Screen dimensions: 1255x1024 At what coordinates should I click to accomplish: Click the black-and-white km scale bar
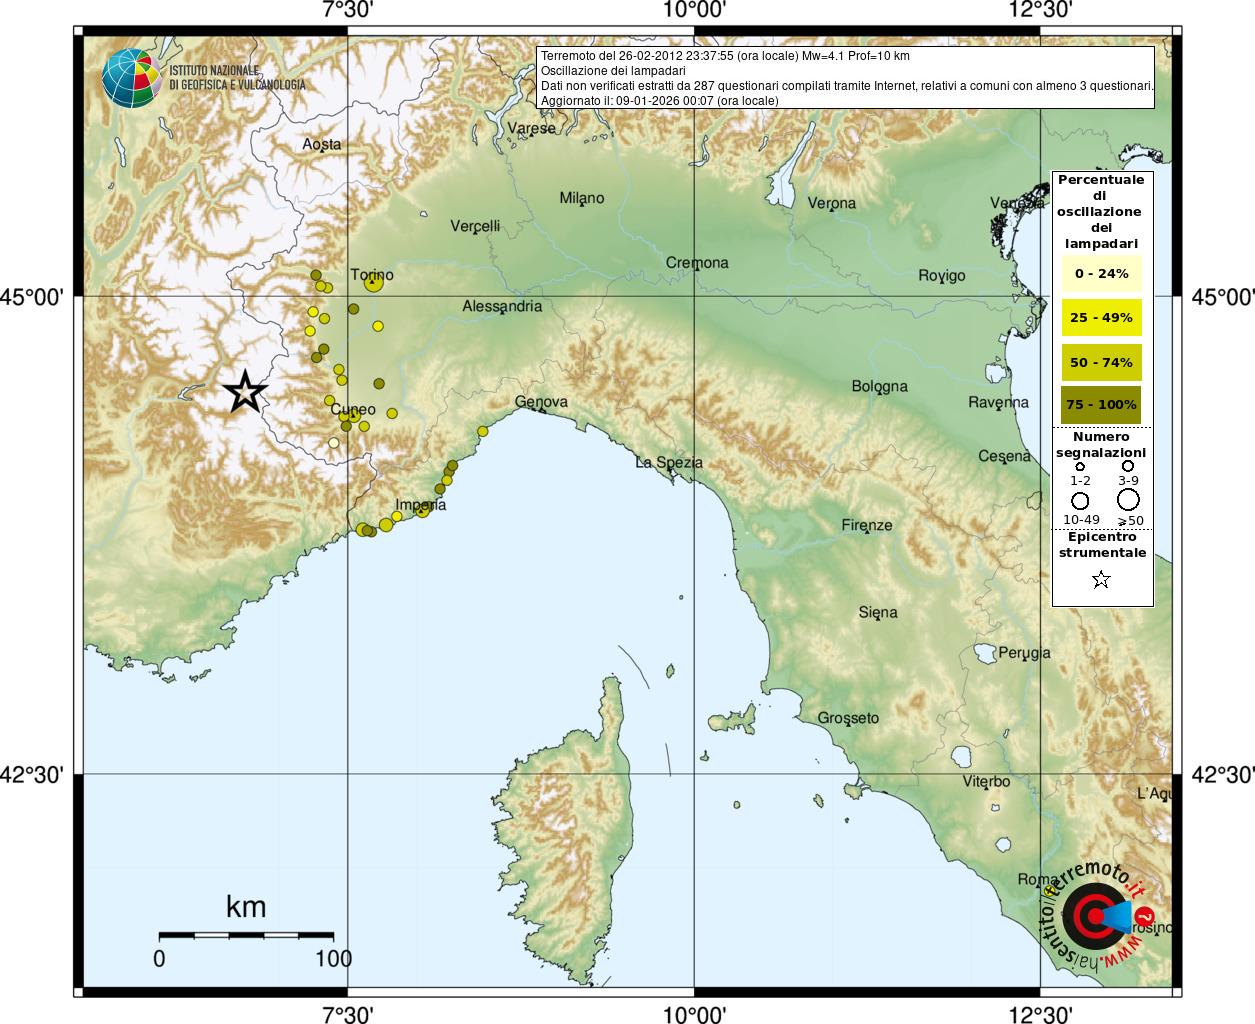pos(246,936)
